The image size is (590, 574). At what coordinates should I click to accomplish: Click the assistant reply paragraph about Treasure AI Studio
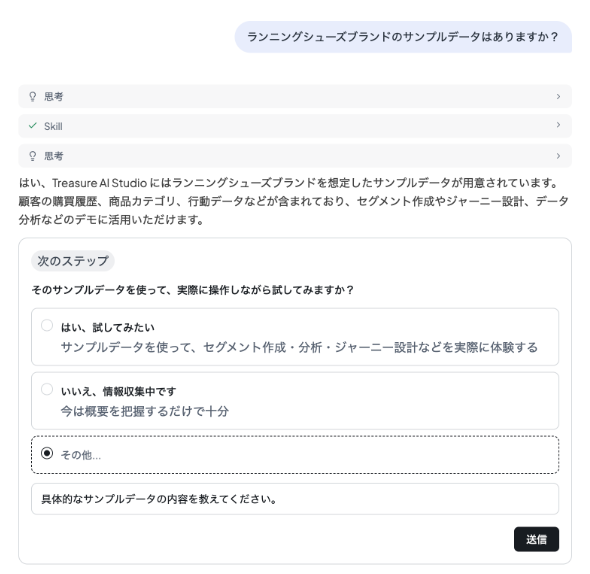pos(293,201)
